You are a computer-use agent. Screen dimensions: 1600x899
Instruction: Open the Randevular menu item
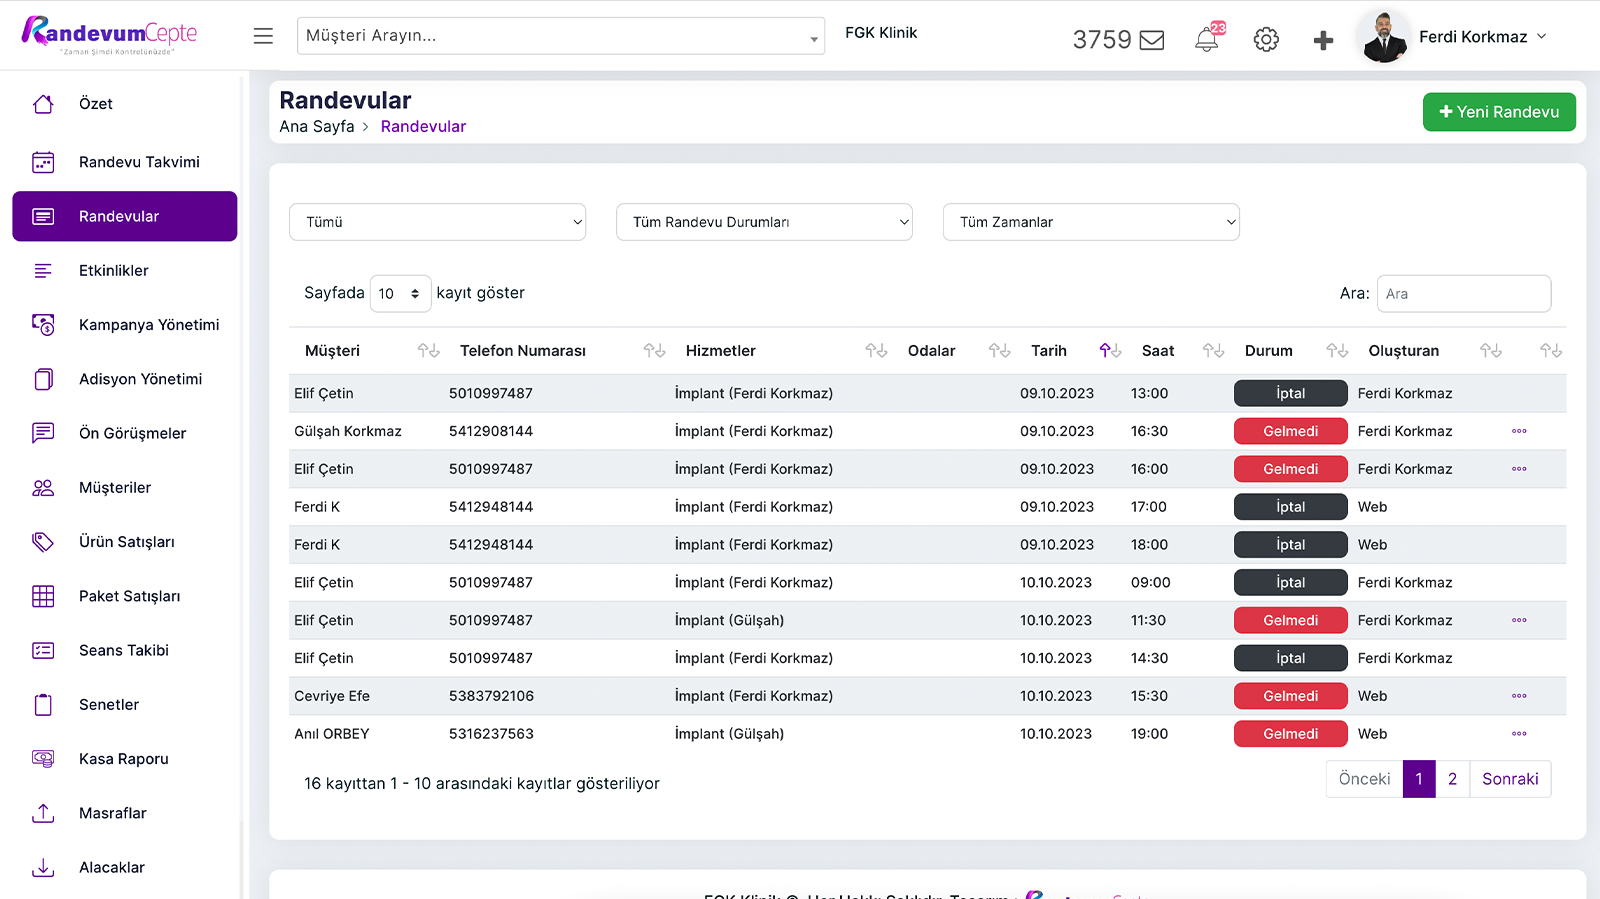click(x=125, y=216)
